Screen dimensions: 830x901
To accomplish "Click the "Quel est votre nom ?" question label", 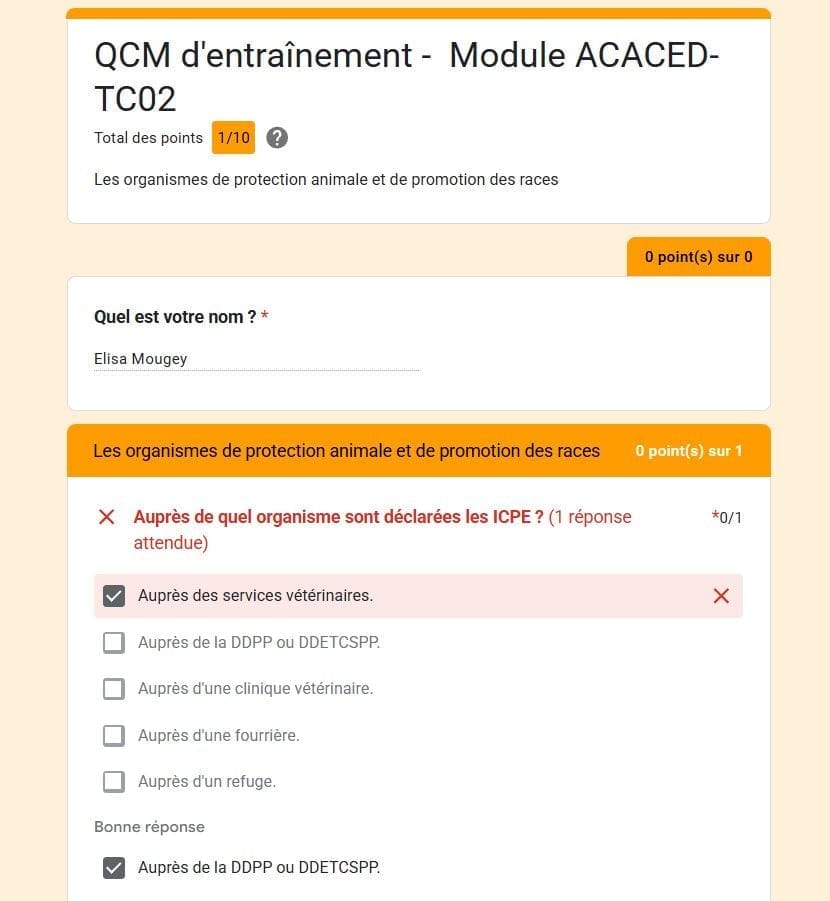I will pos(175,317).
